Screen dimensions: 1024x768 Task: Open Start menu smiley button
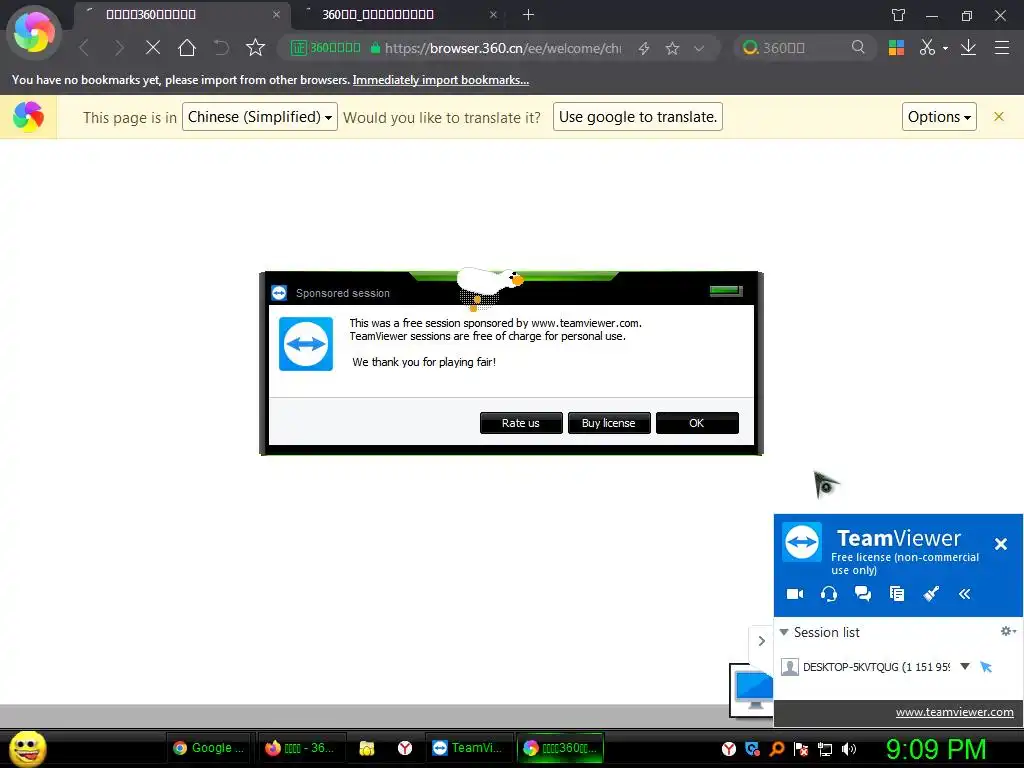pyautogui.click(x=27, y=748)
